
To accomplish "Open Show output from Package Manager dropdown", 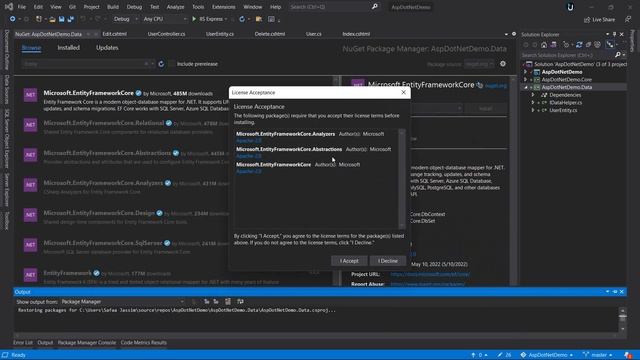I will (x=122, y=302).
